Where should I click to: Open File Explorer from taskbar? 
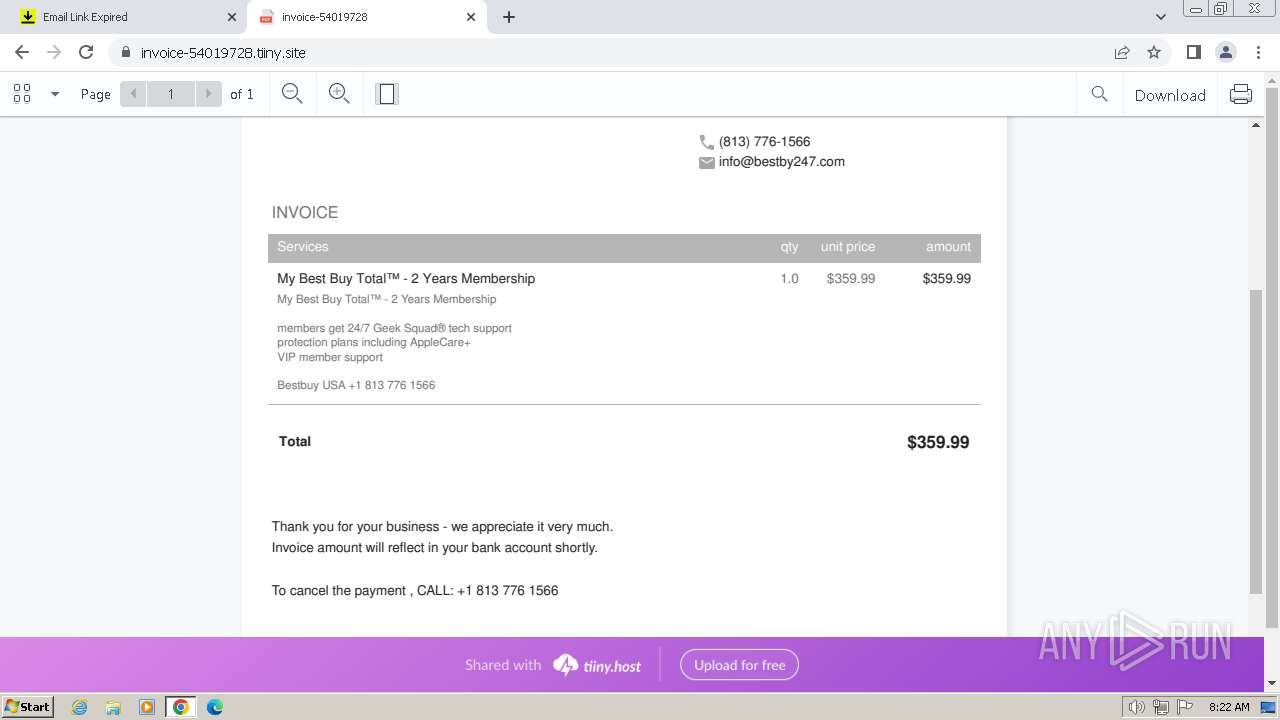113,707
